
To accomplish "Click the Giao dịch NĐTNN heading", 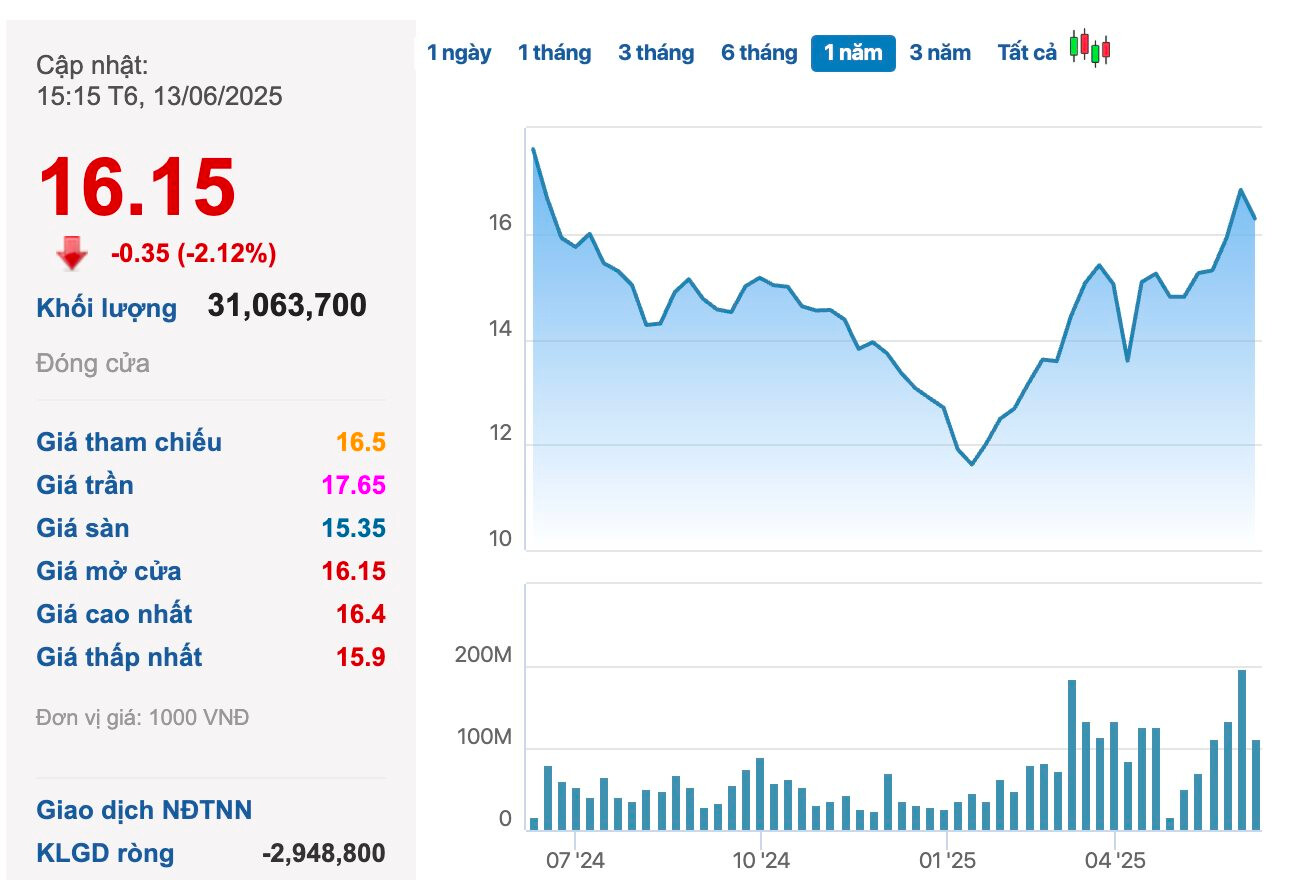I will click(x=144, y=810).
